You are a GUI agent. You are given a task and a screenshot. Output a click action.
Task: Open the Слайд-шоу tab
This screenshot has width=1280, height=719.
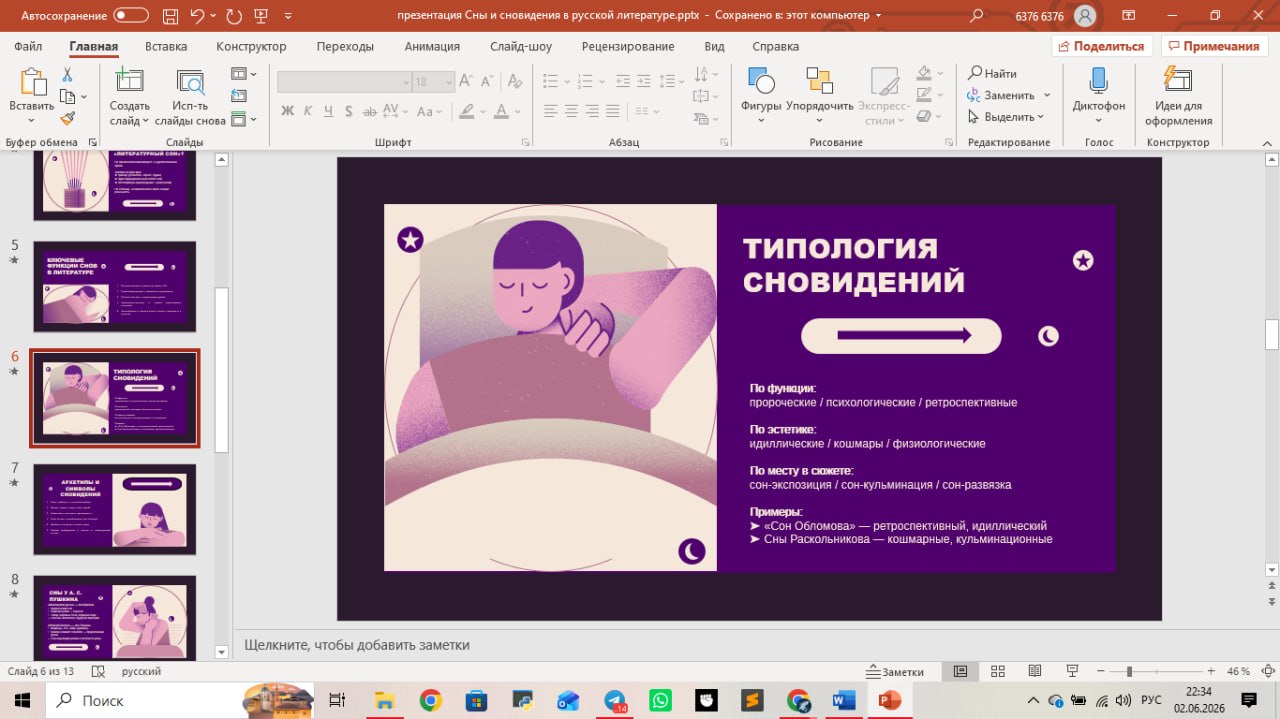click(521, 46)
